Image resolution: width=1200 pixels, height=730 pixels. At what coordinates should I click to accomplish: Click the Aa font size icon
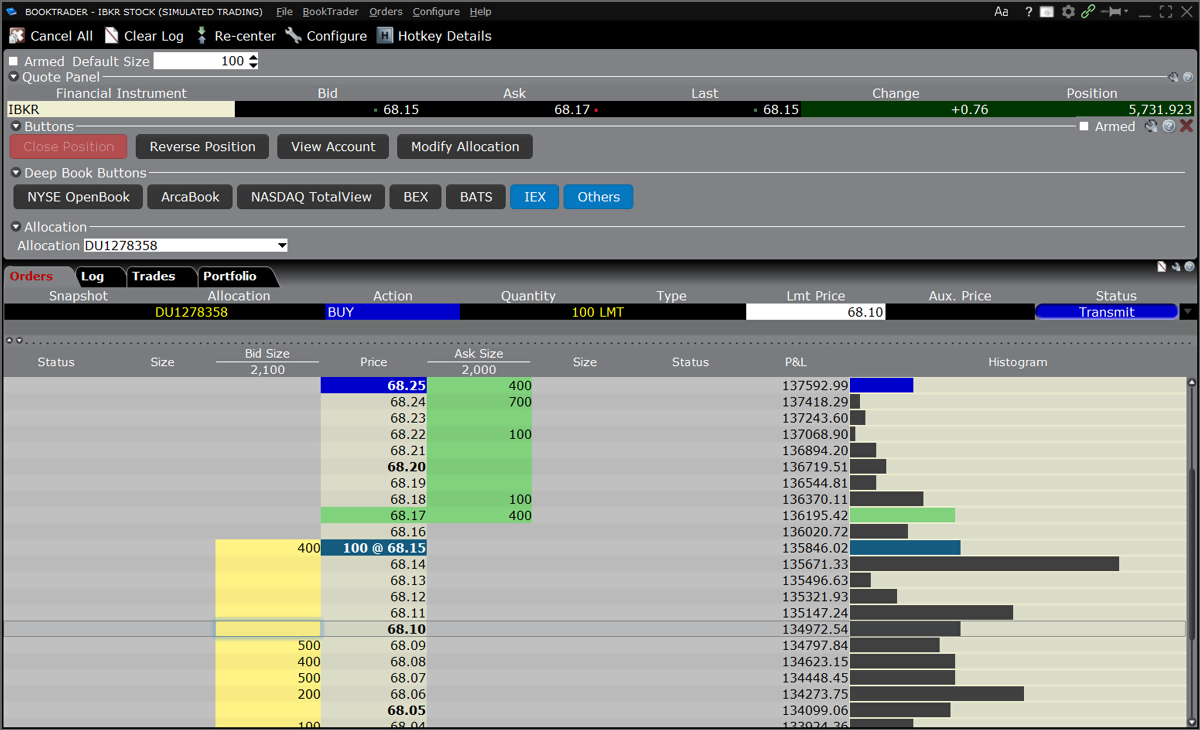[1001, 11]
